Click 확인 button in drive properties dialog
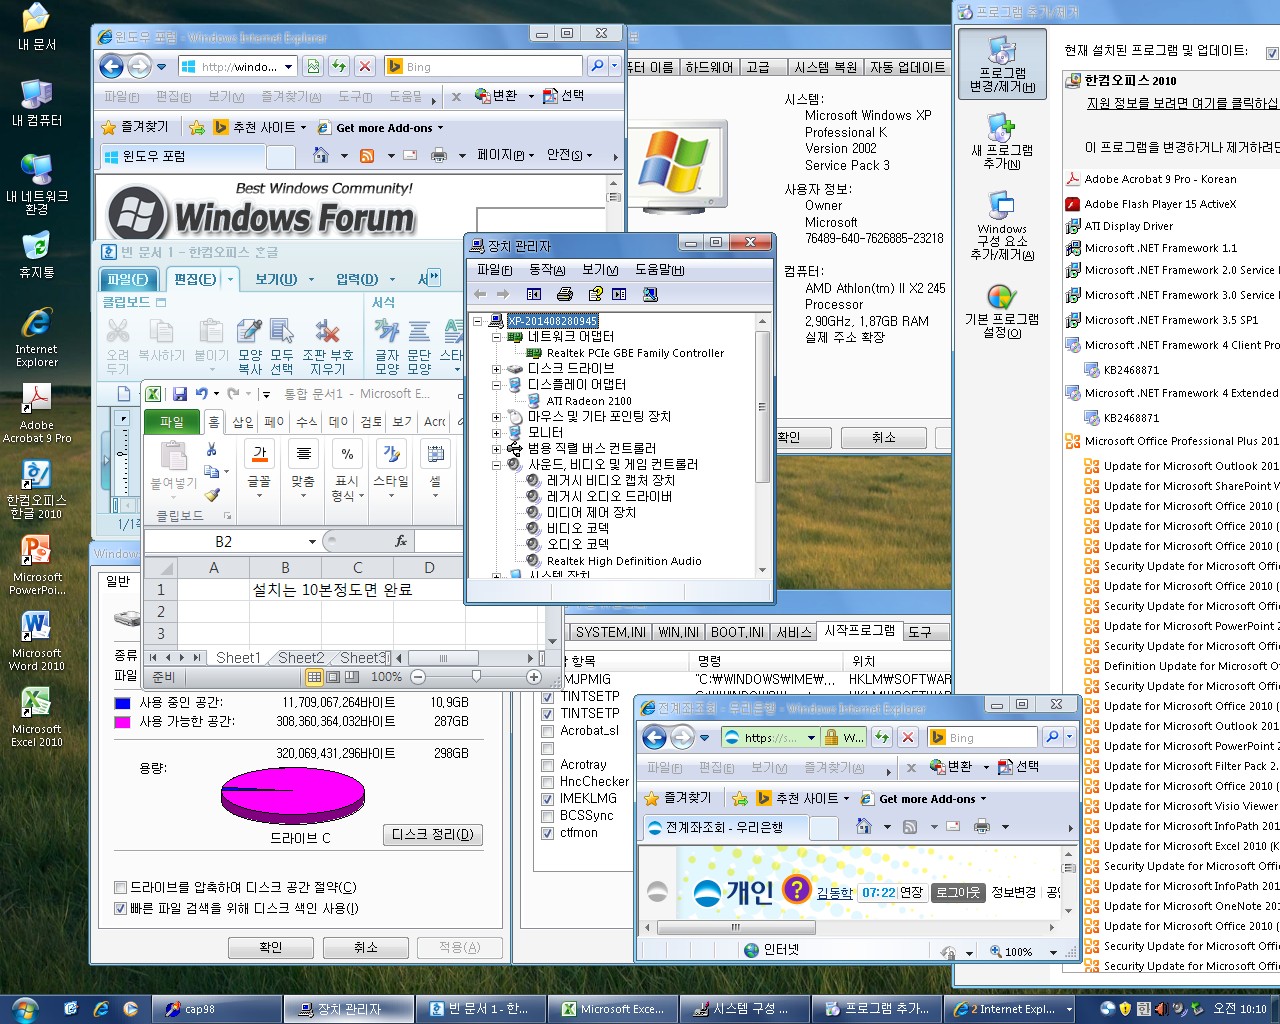 [270, 947]
